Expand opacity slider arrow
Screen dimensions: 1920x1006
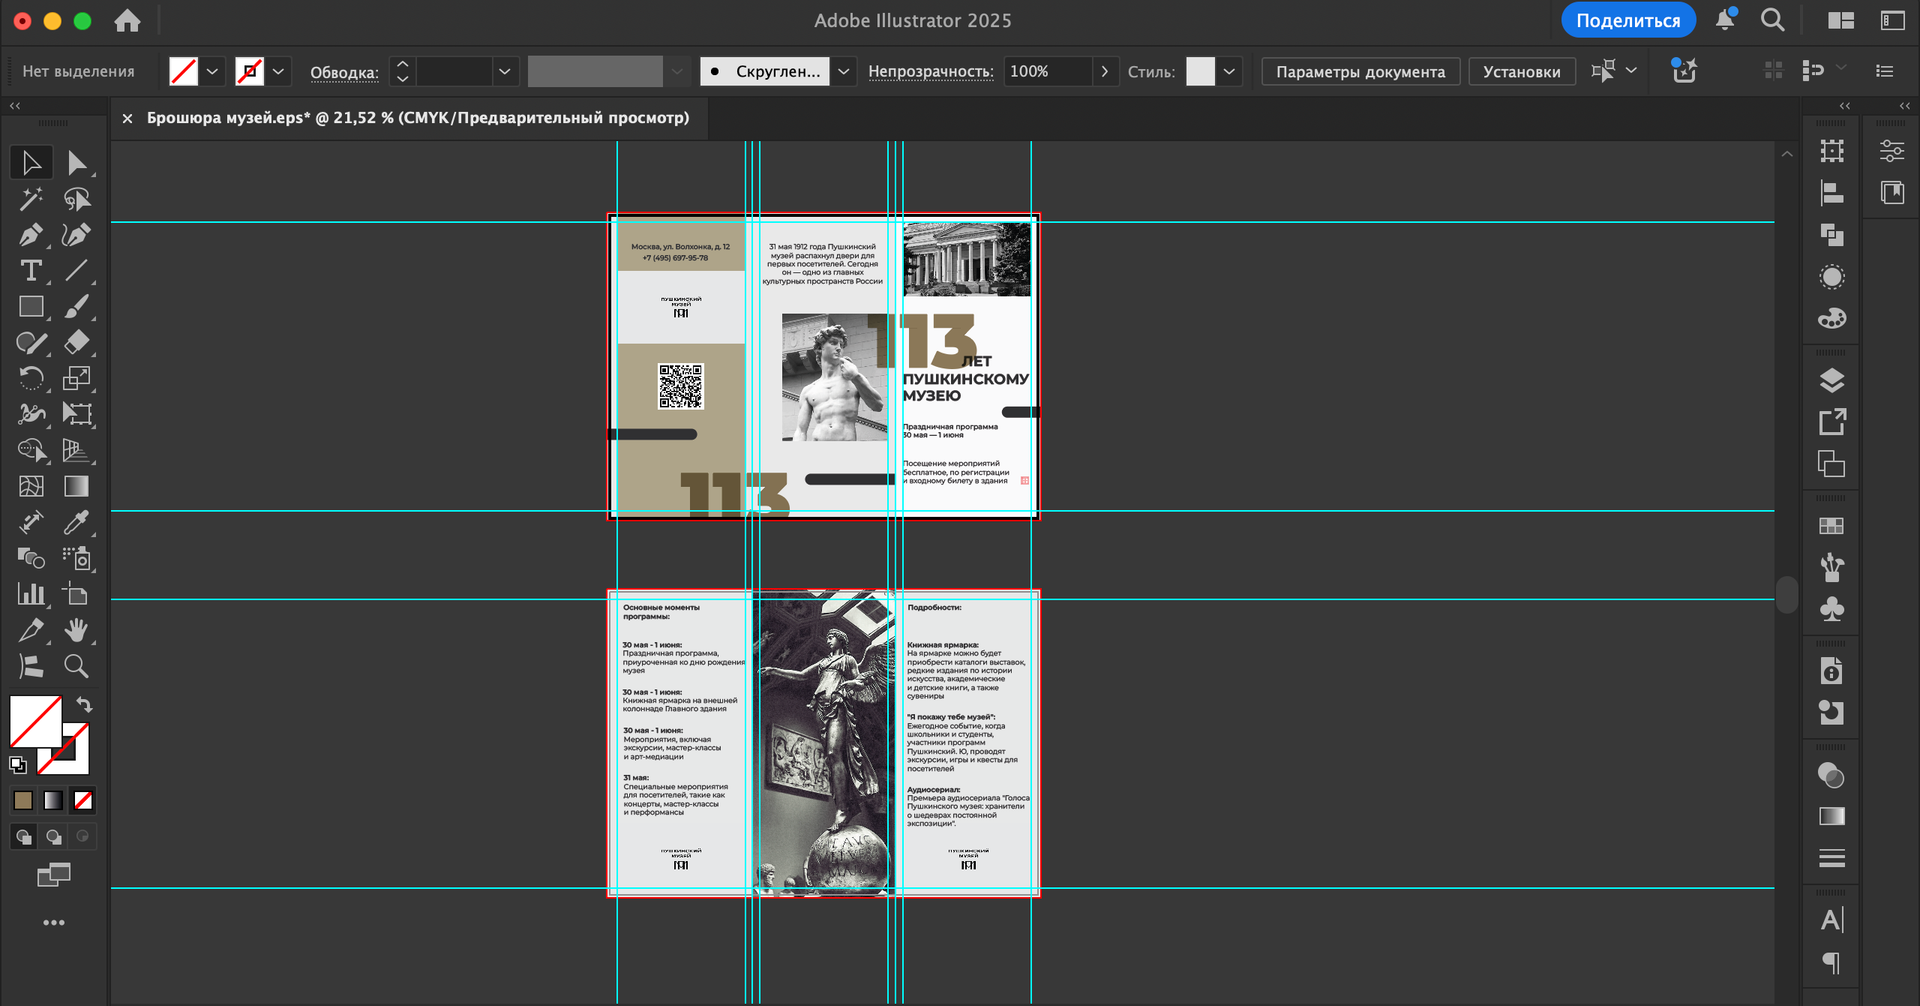pyautogui.click(x=1104, y=72)
